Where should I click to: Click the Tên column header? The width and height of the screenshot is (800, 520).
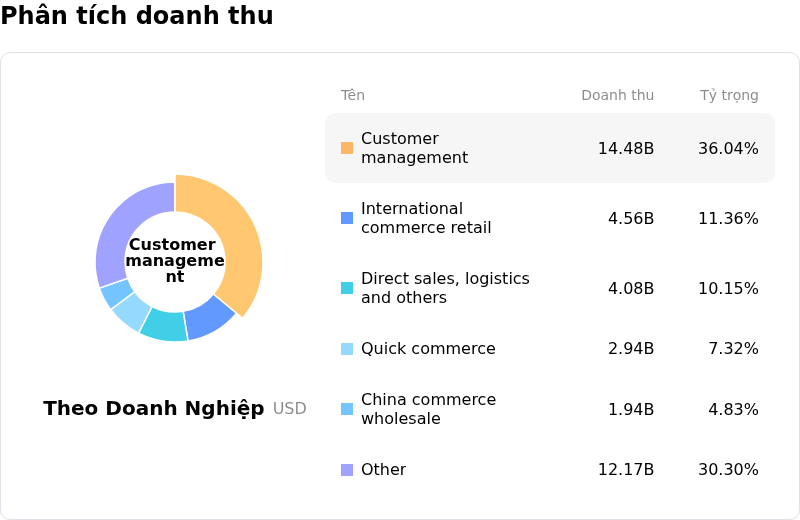click(353, 95)
